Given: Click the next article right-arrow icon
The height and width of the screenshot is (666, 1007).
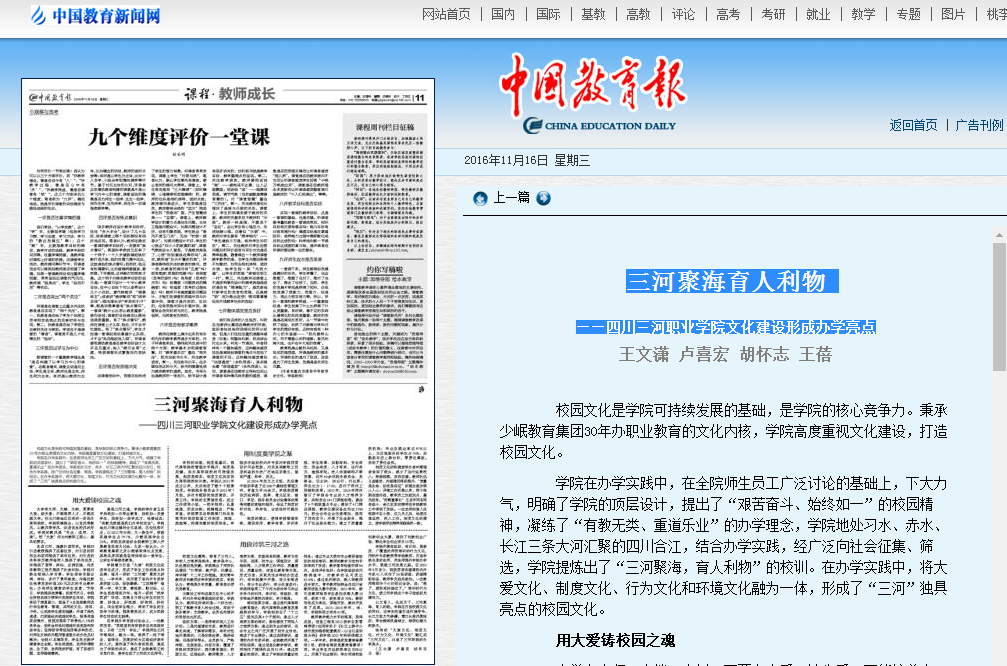Looking at the screenshot, I should click(544, 198).
